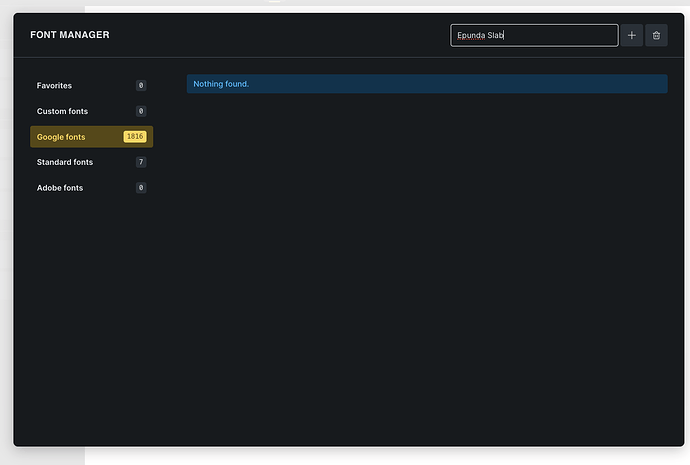Open the Custom fonts category
The height and width of the screenshot is (465, 690).
click(x=92, y=111)
